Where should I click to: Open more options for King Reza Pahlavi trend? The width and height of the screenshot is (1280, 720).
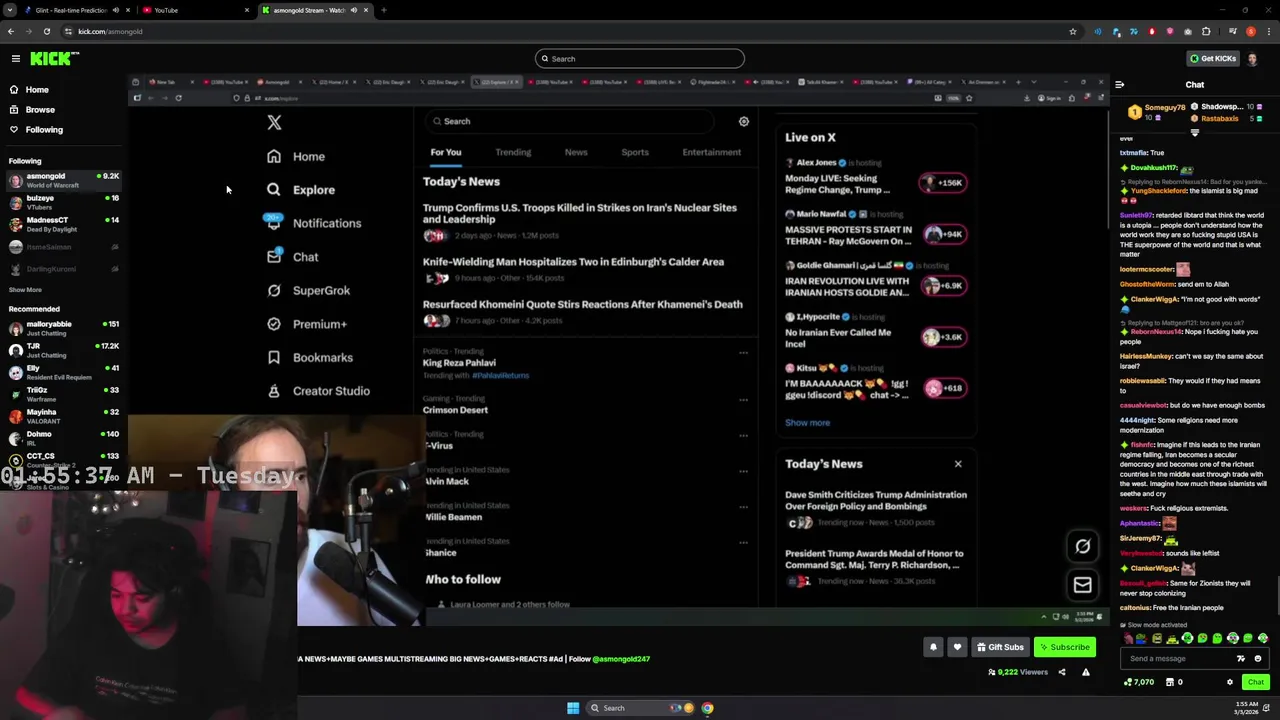(x=743, y=352)
